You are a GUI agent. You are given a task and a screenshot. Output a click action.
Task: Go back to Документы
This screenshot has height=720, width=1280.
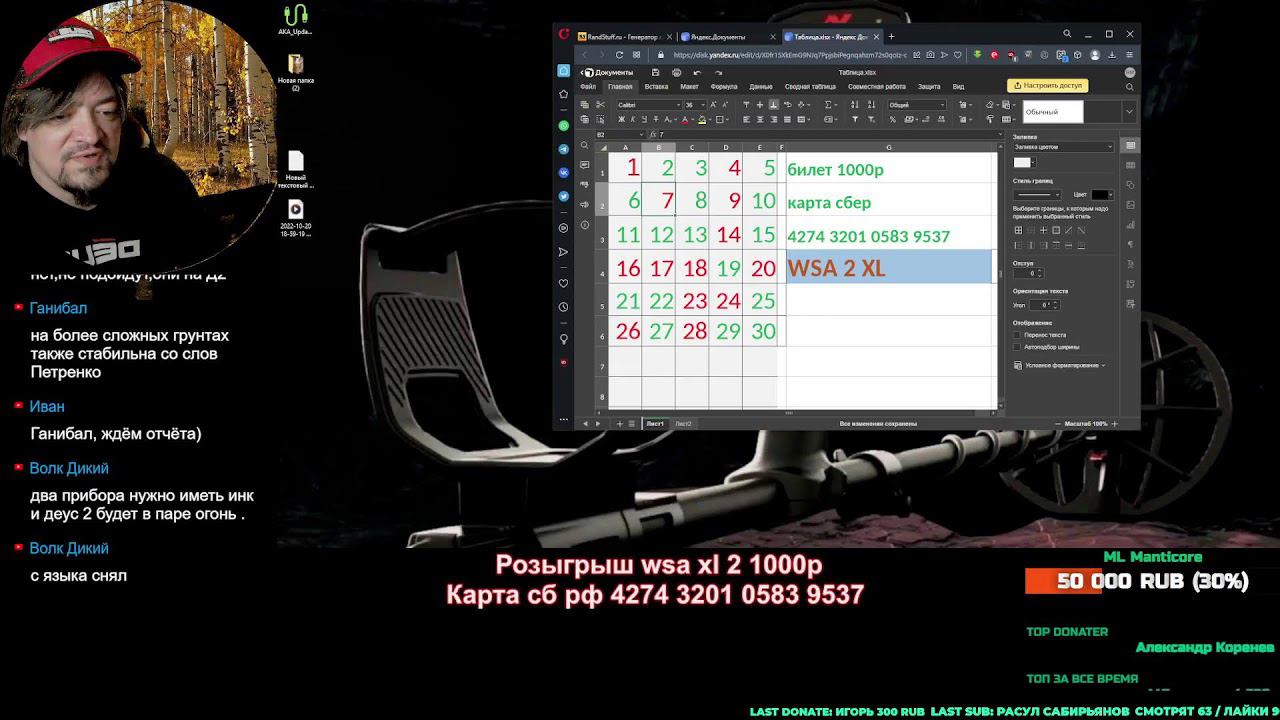coord(608,72)
